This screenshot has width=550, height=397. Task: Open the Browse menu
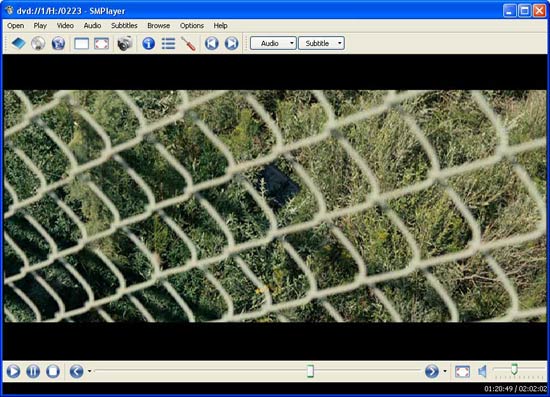pyautogui.click(x=159, y=26)
